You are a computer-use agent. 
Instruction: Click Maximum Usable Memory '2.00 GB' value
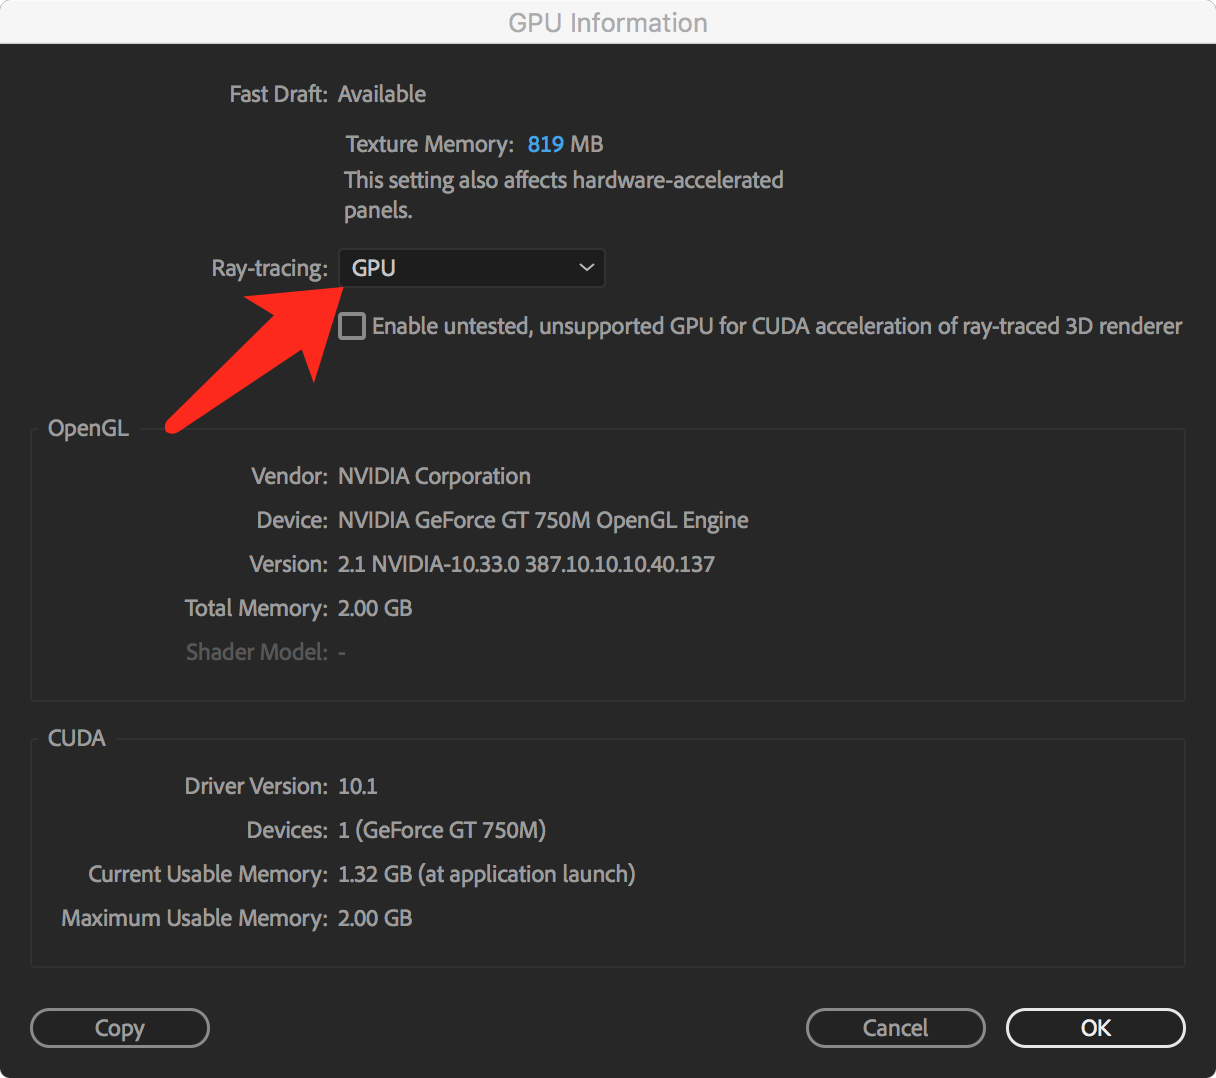click(x=375, y=918)
